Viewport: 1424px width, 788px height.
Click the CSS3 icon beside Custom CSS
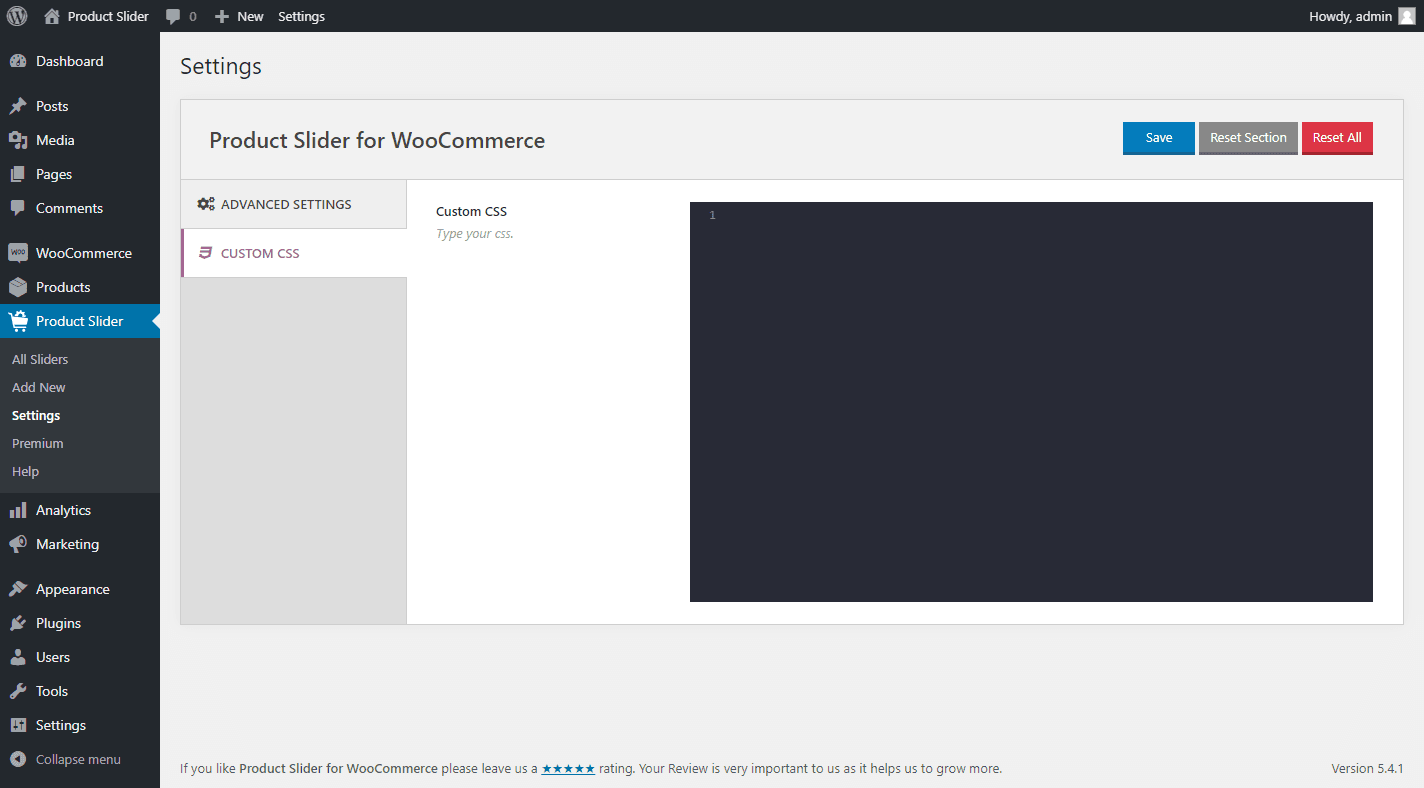click(x=206, y=253)
